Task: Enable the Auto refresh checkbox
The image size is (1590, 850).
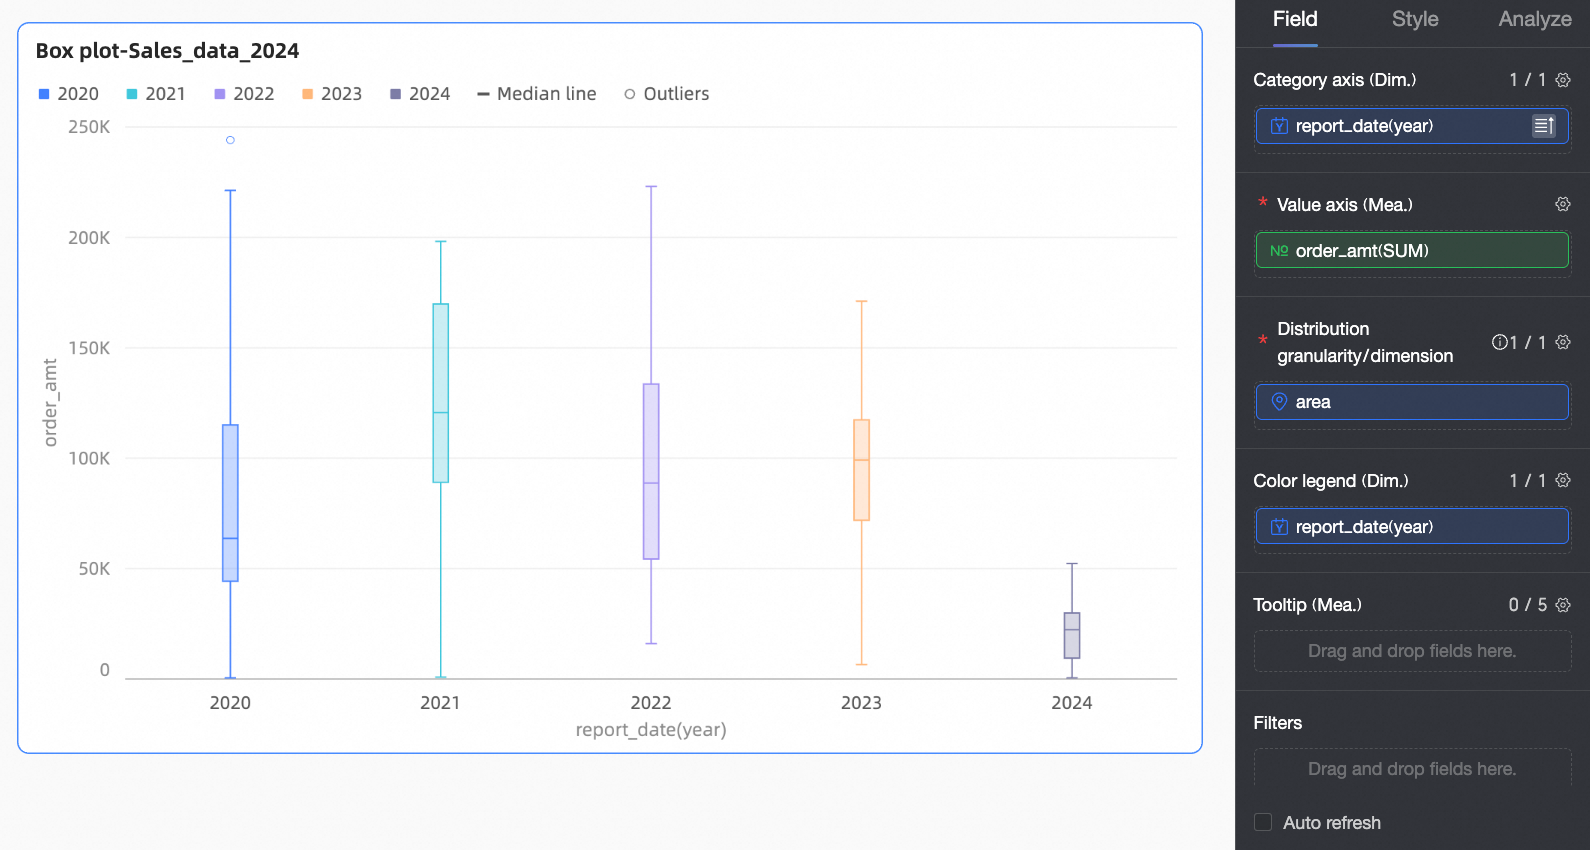Action: tap(1263, 822)
